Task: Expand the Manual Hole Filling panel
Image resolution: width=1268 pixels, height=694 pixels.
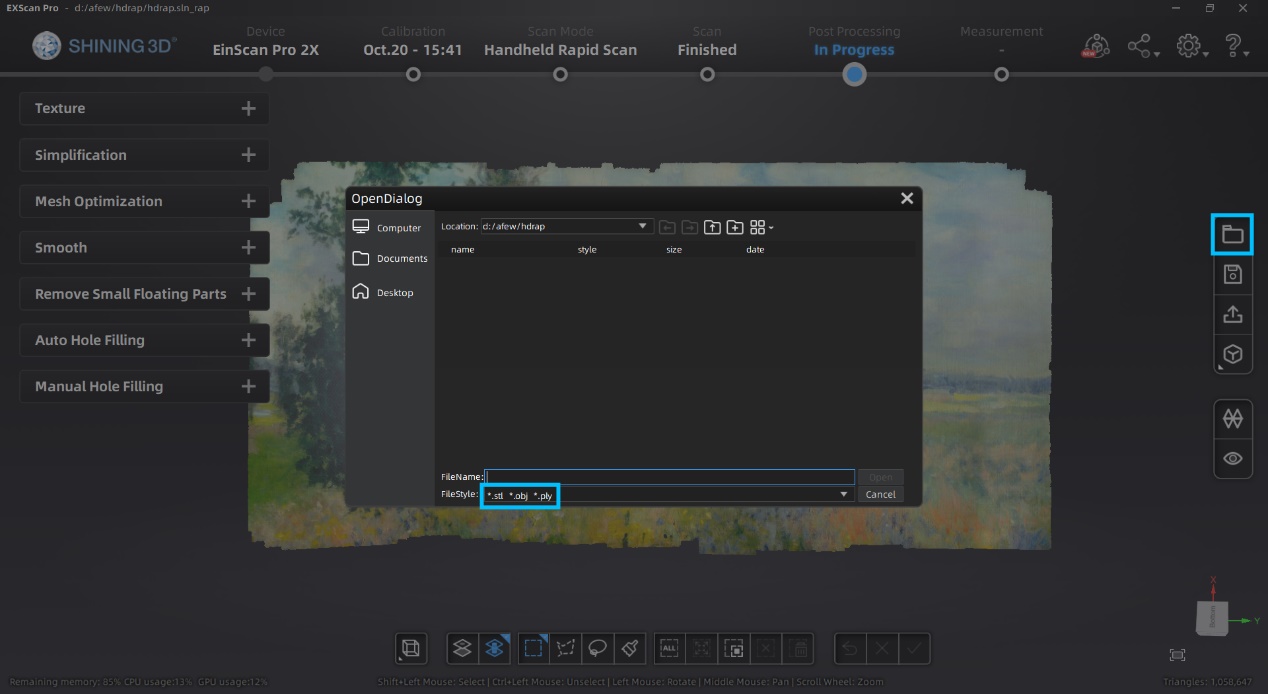Action: 144,386
